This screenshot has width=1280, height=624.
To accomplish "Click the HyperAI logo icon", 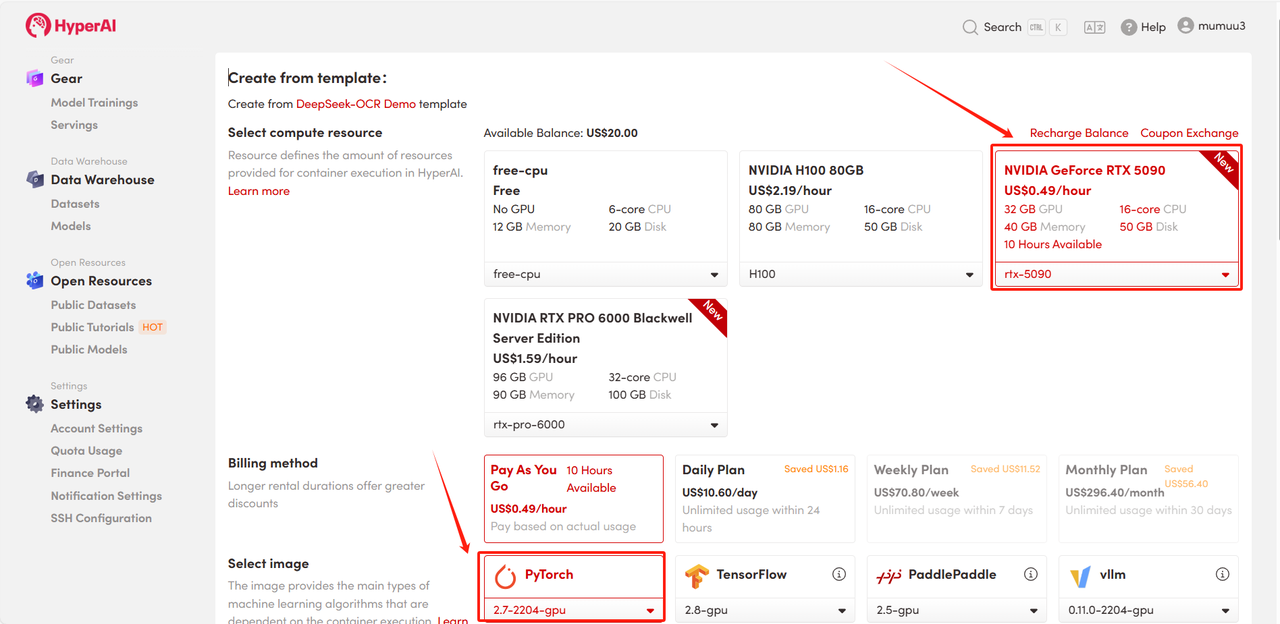I will pyautogui.click(x=38, y=26).
